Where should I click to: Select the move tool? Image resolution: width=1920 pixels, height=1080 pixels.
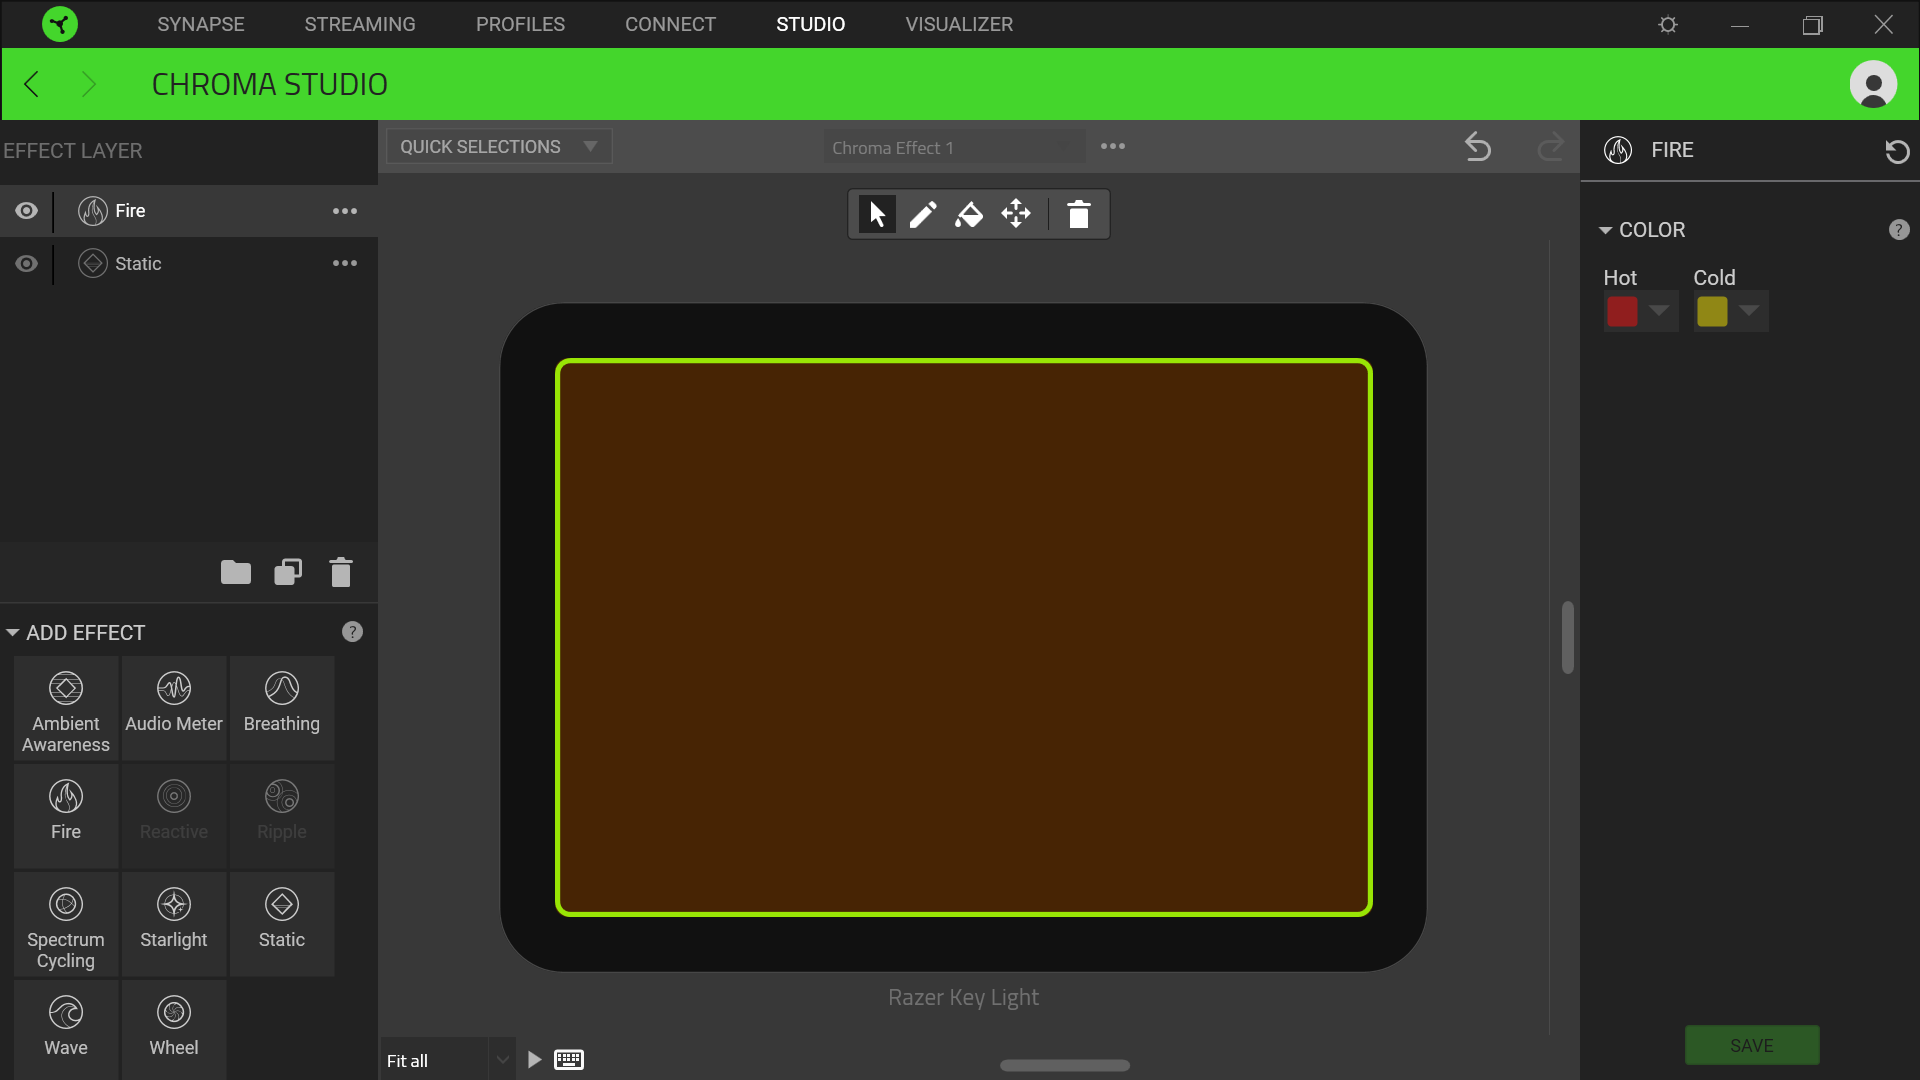1016,214
